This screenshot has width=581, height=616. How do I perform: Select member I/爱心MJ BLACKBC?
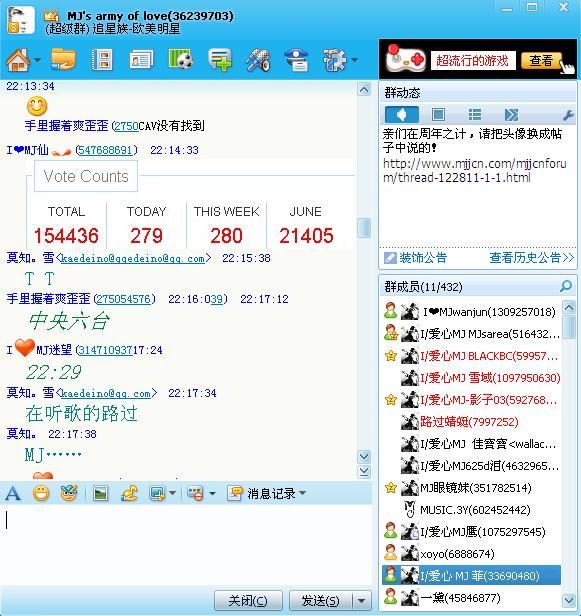[471, 356]
